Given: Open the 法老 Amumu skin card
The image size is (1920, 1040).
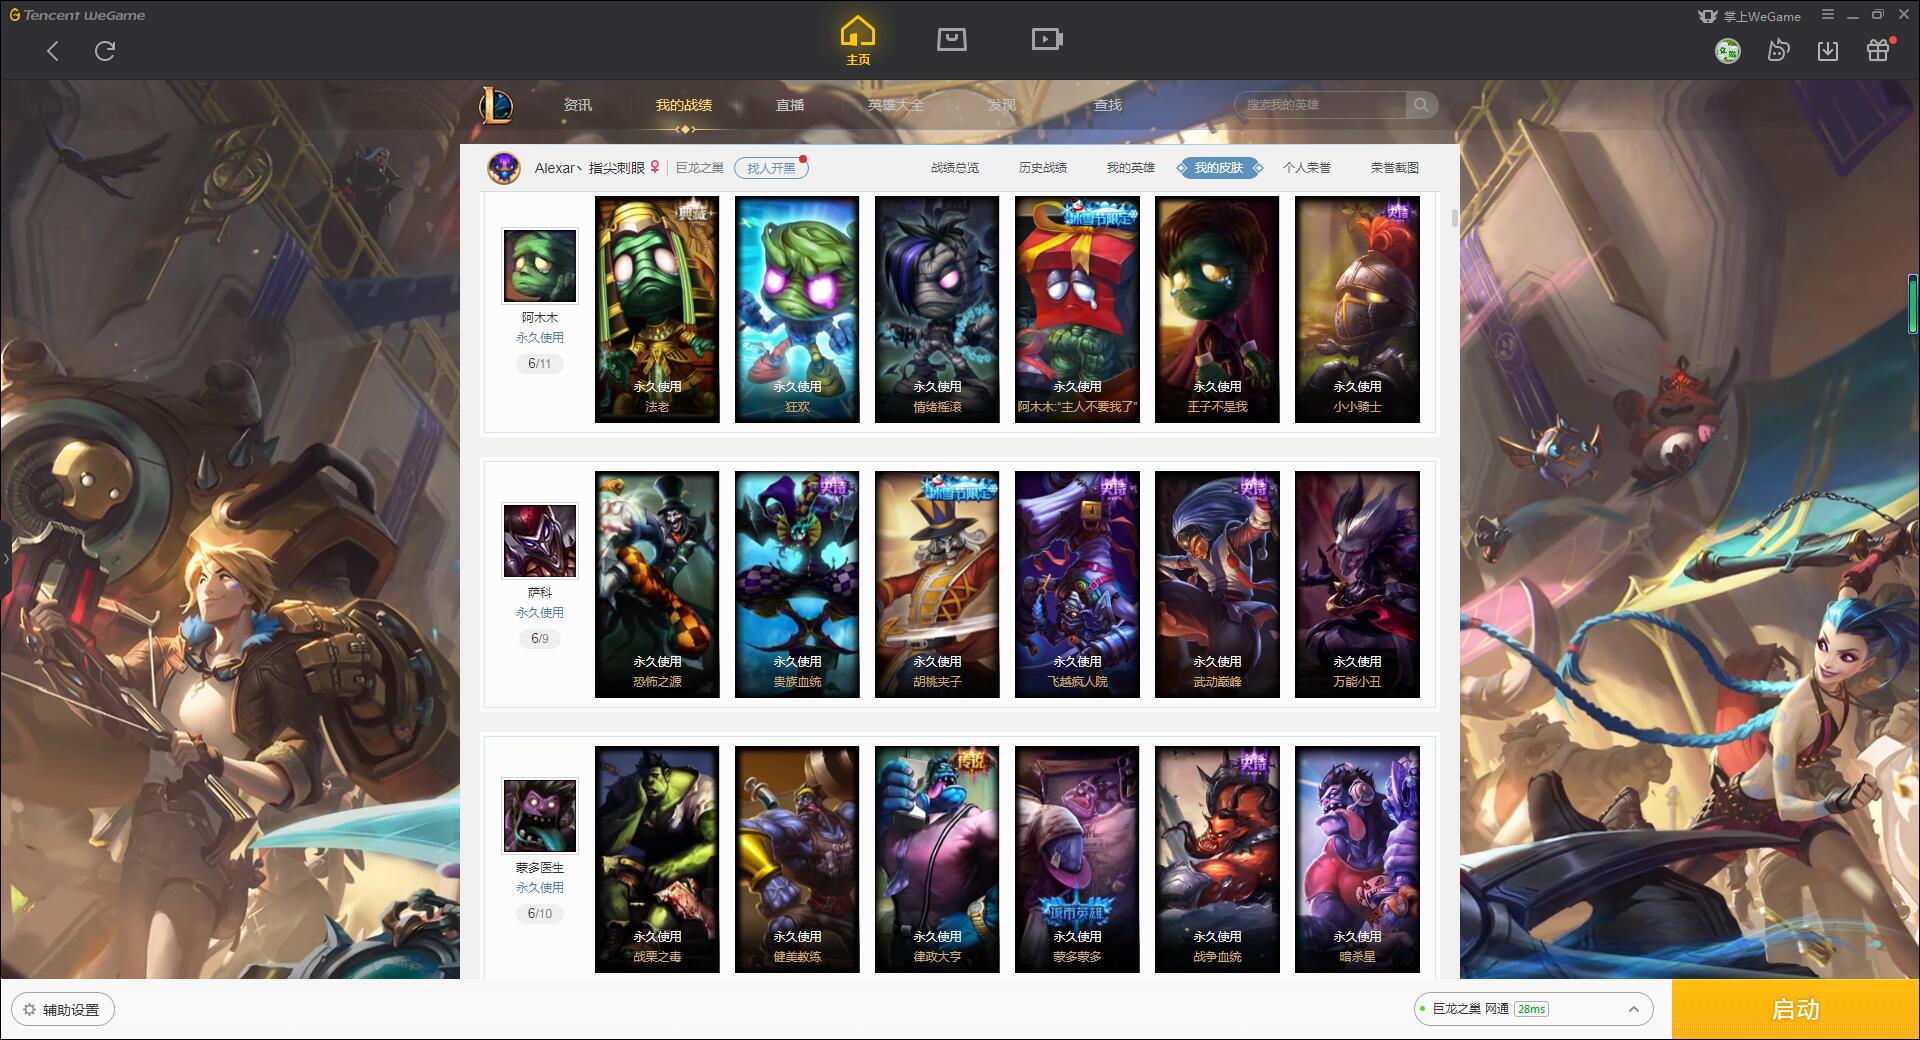Looking at the screenshot, I should [657, 309].
